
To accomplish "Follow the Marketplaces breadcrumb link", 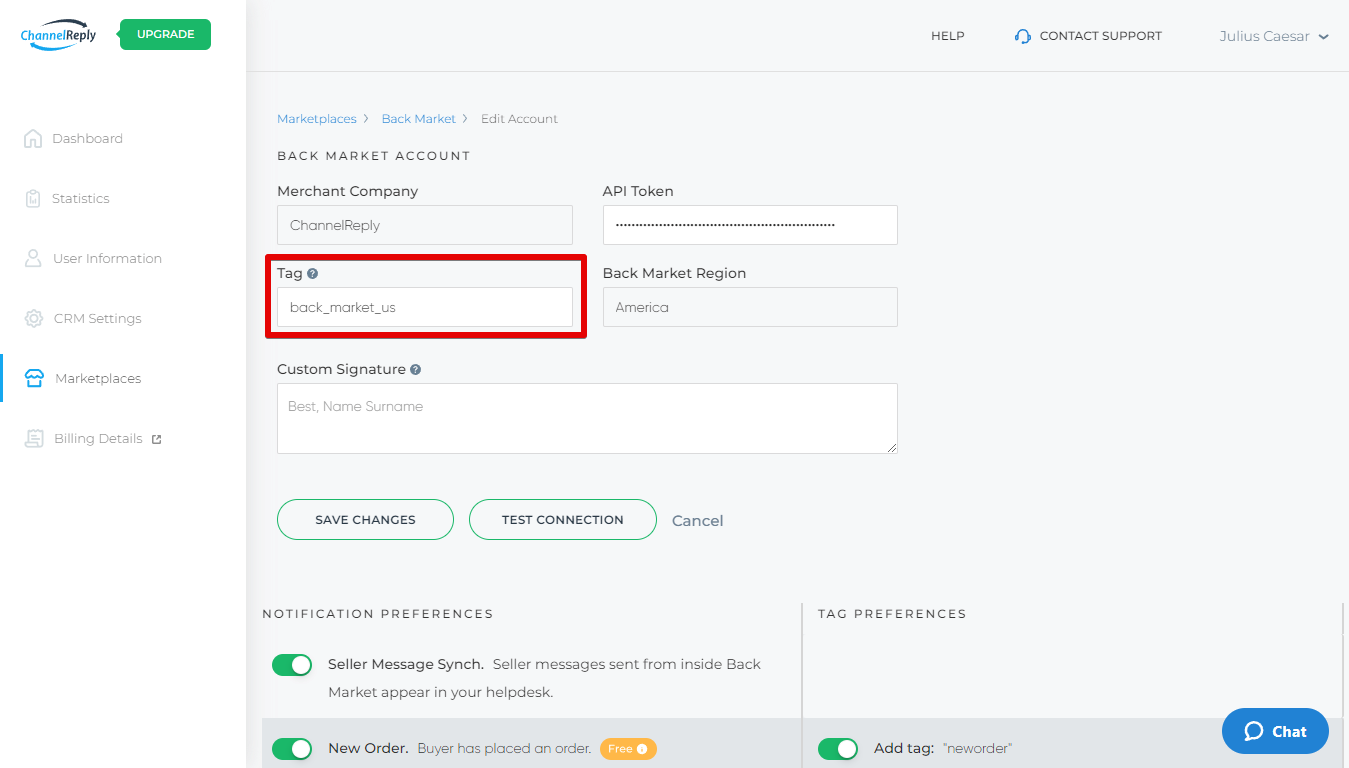I will [x=316, y=119].
